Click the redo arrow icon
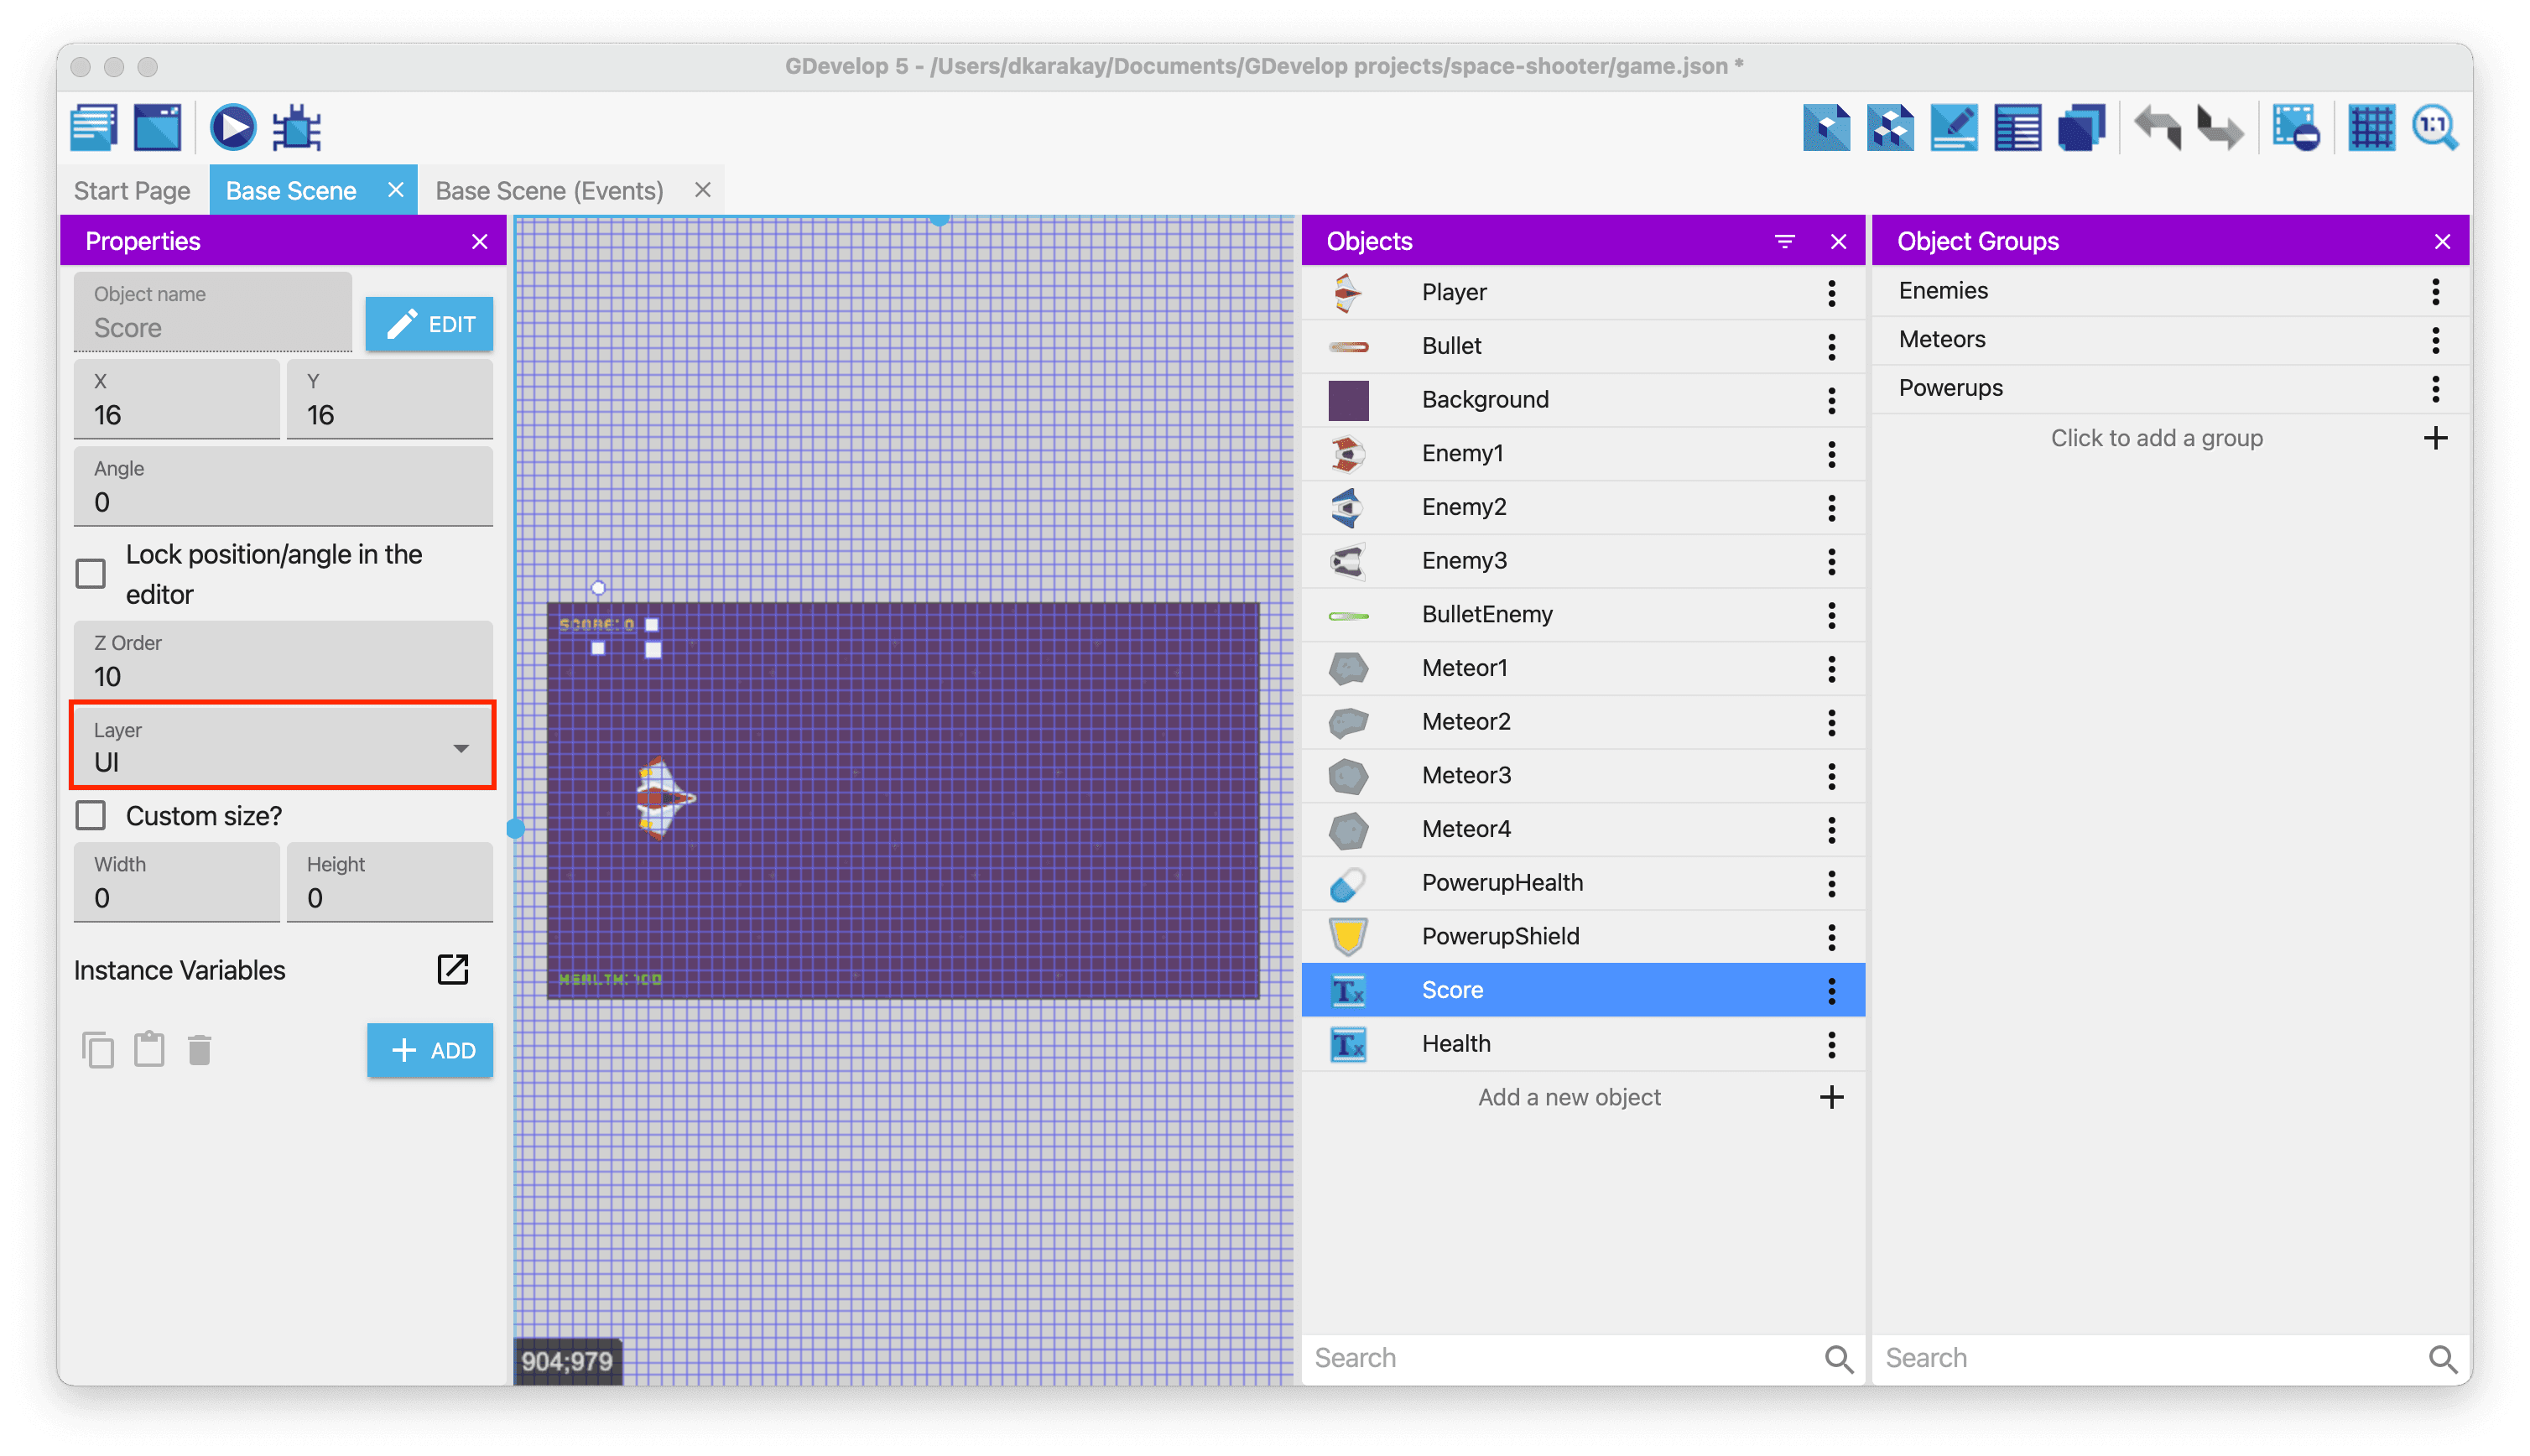Viewport: 2530px width, 1456px height. click(2220, 128)
